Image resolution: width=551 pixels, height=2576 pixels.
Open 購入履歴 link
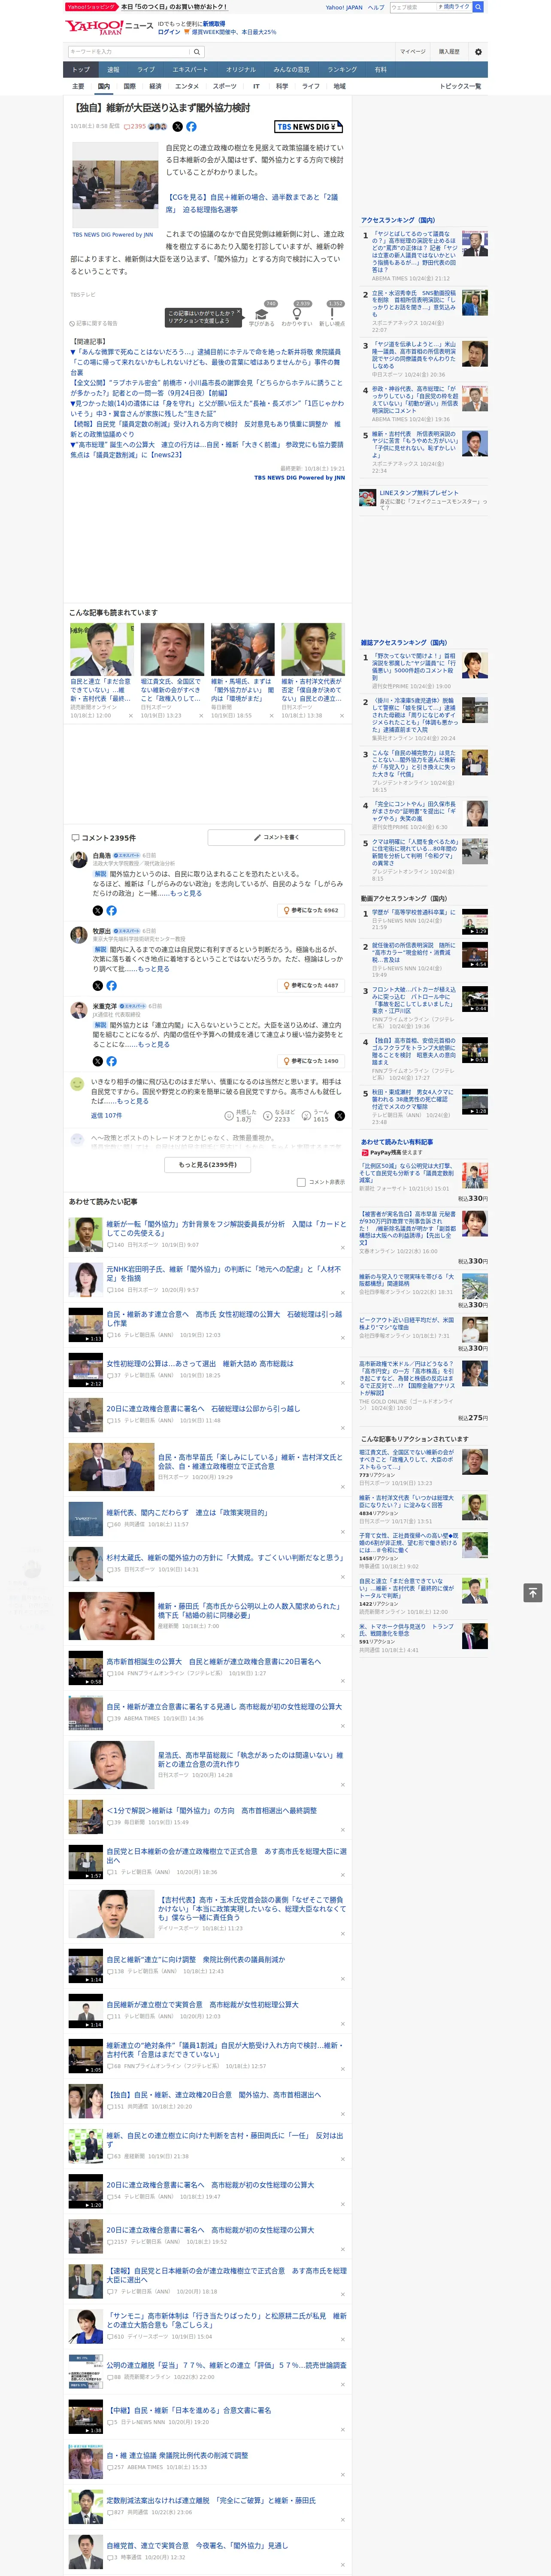click(x=449, y=51)
